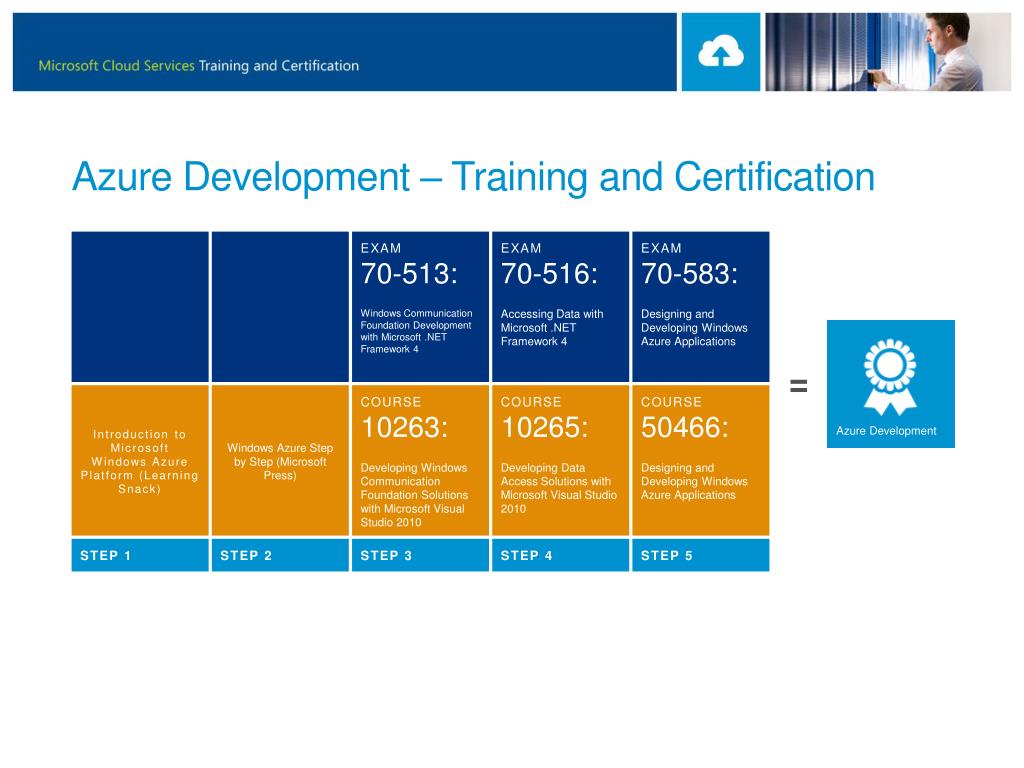Click the slide title 'Azure Development – Training and Certification'
This screenshot has height=768, width=1024.
click(x=473, y=177)
